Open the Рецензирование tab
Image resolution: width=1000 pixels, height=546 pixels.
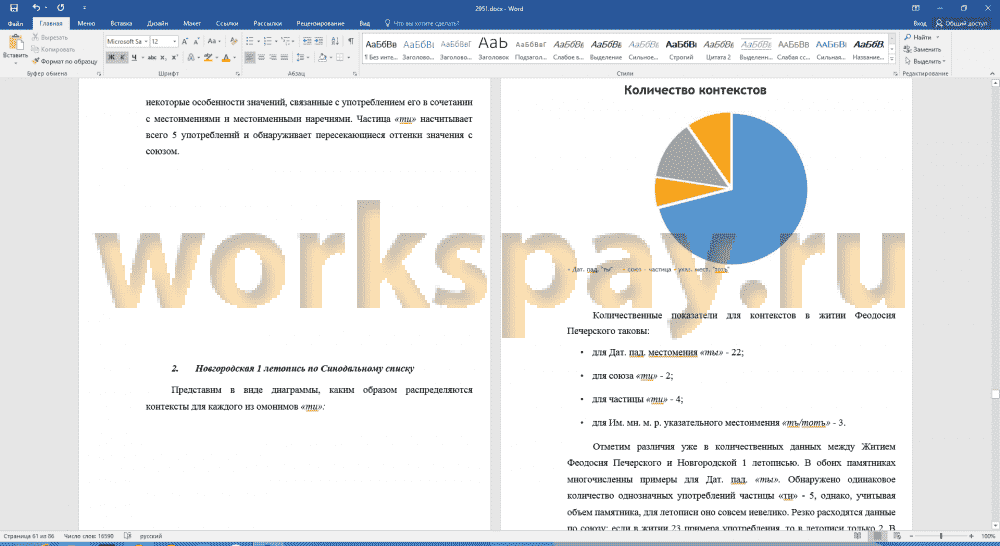coord(320,24)
